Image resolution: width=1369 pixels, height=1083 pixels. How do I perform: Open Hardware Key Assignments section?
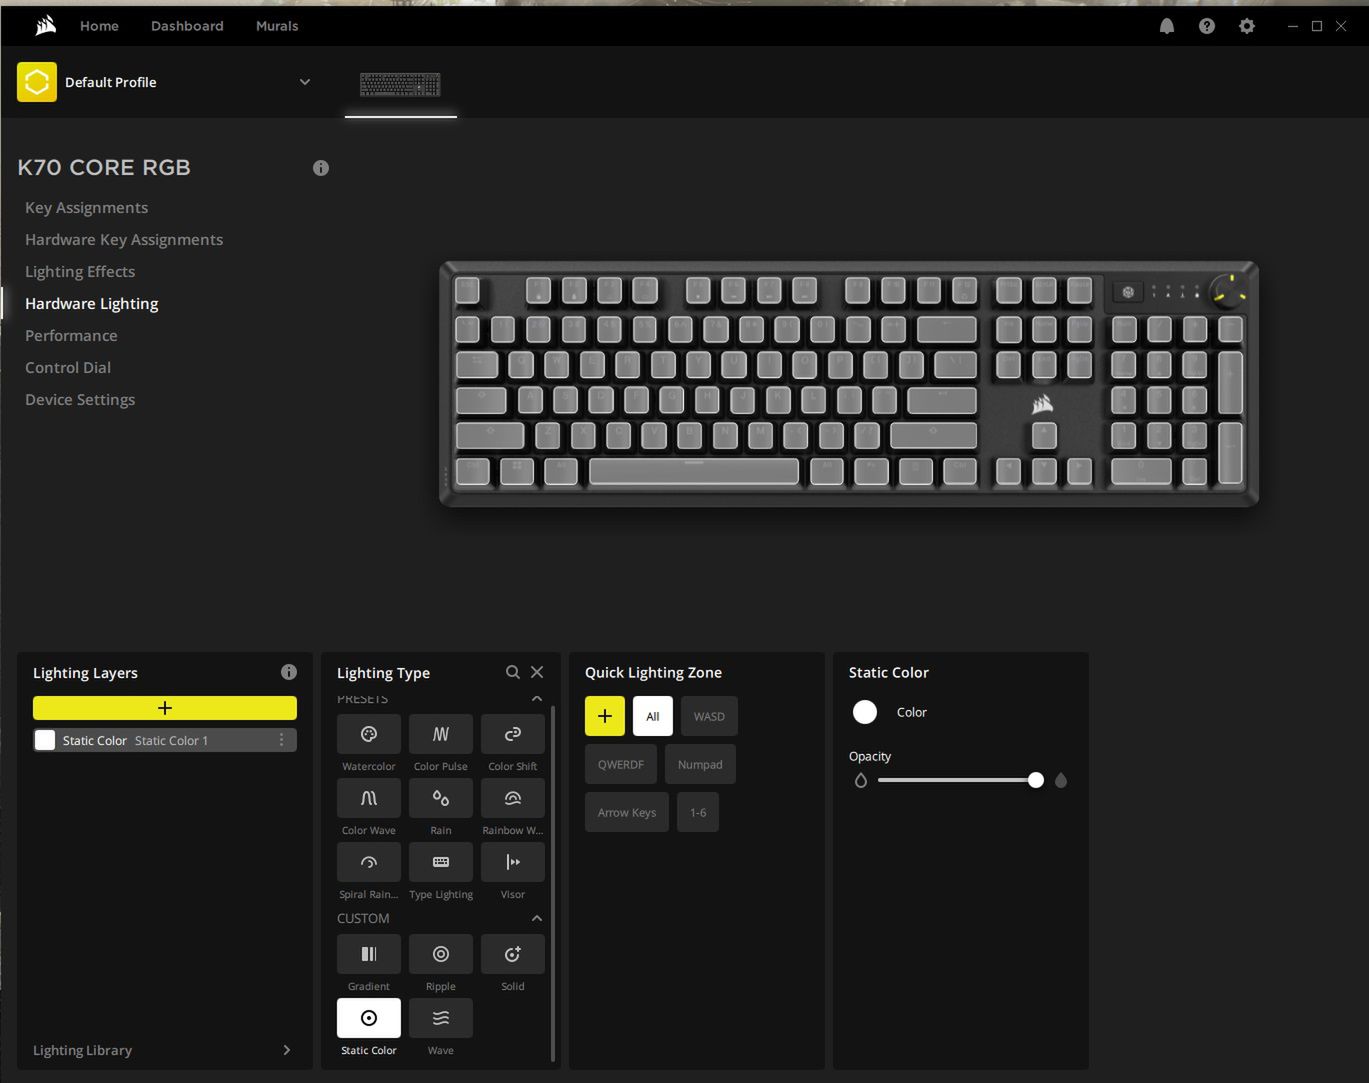pyautogui.click(x=124, y=239)
